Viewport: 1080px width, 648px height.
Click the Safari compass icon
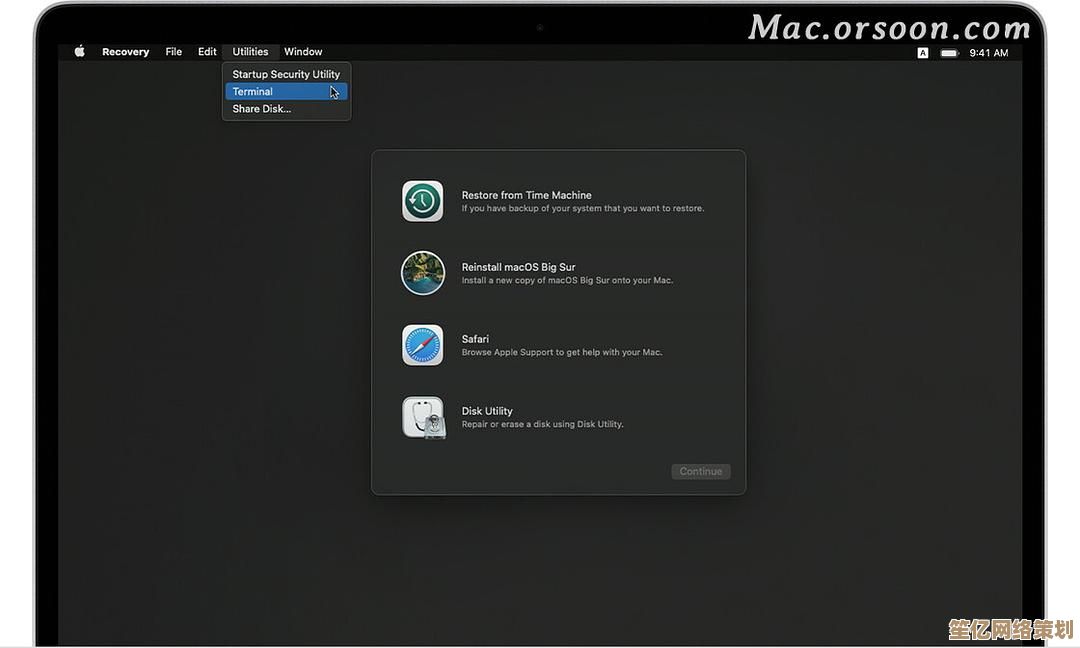pos(422,345)
